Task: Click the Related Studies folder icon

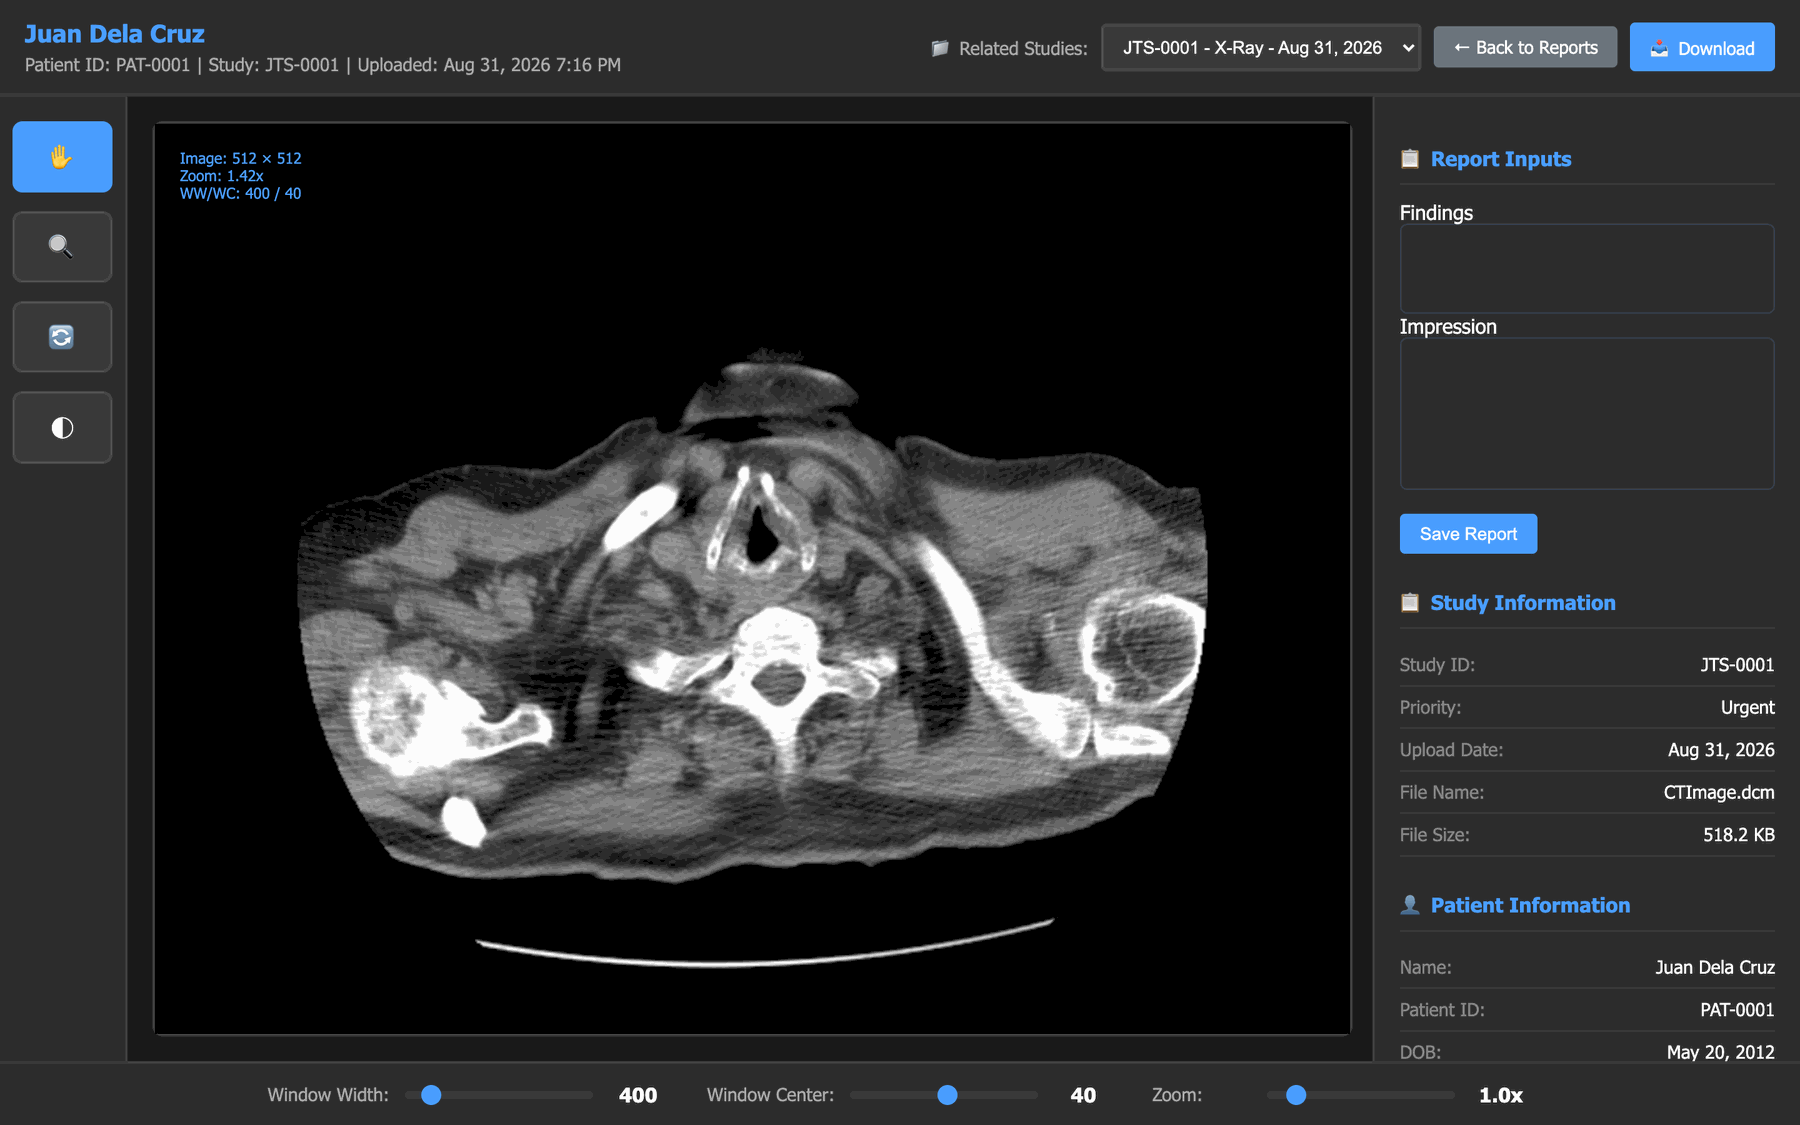Action: tap(939, 48)
